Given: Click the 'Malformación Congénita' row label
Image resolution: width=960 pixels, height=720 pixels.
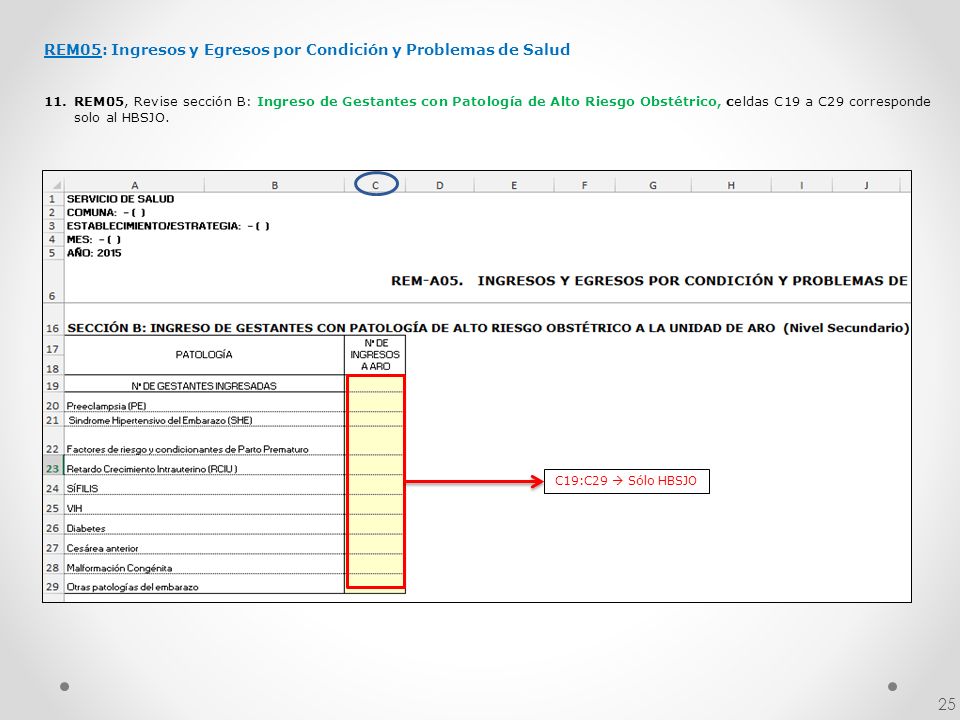Looking at the screenshot, I should [x=119, y=568].
